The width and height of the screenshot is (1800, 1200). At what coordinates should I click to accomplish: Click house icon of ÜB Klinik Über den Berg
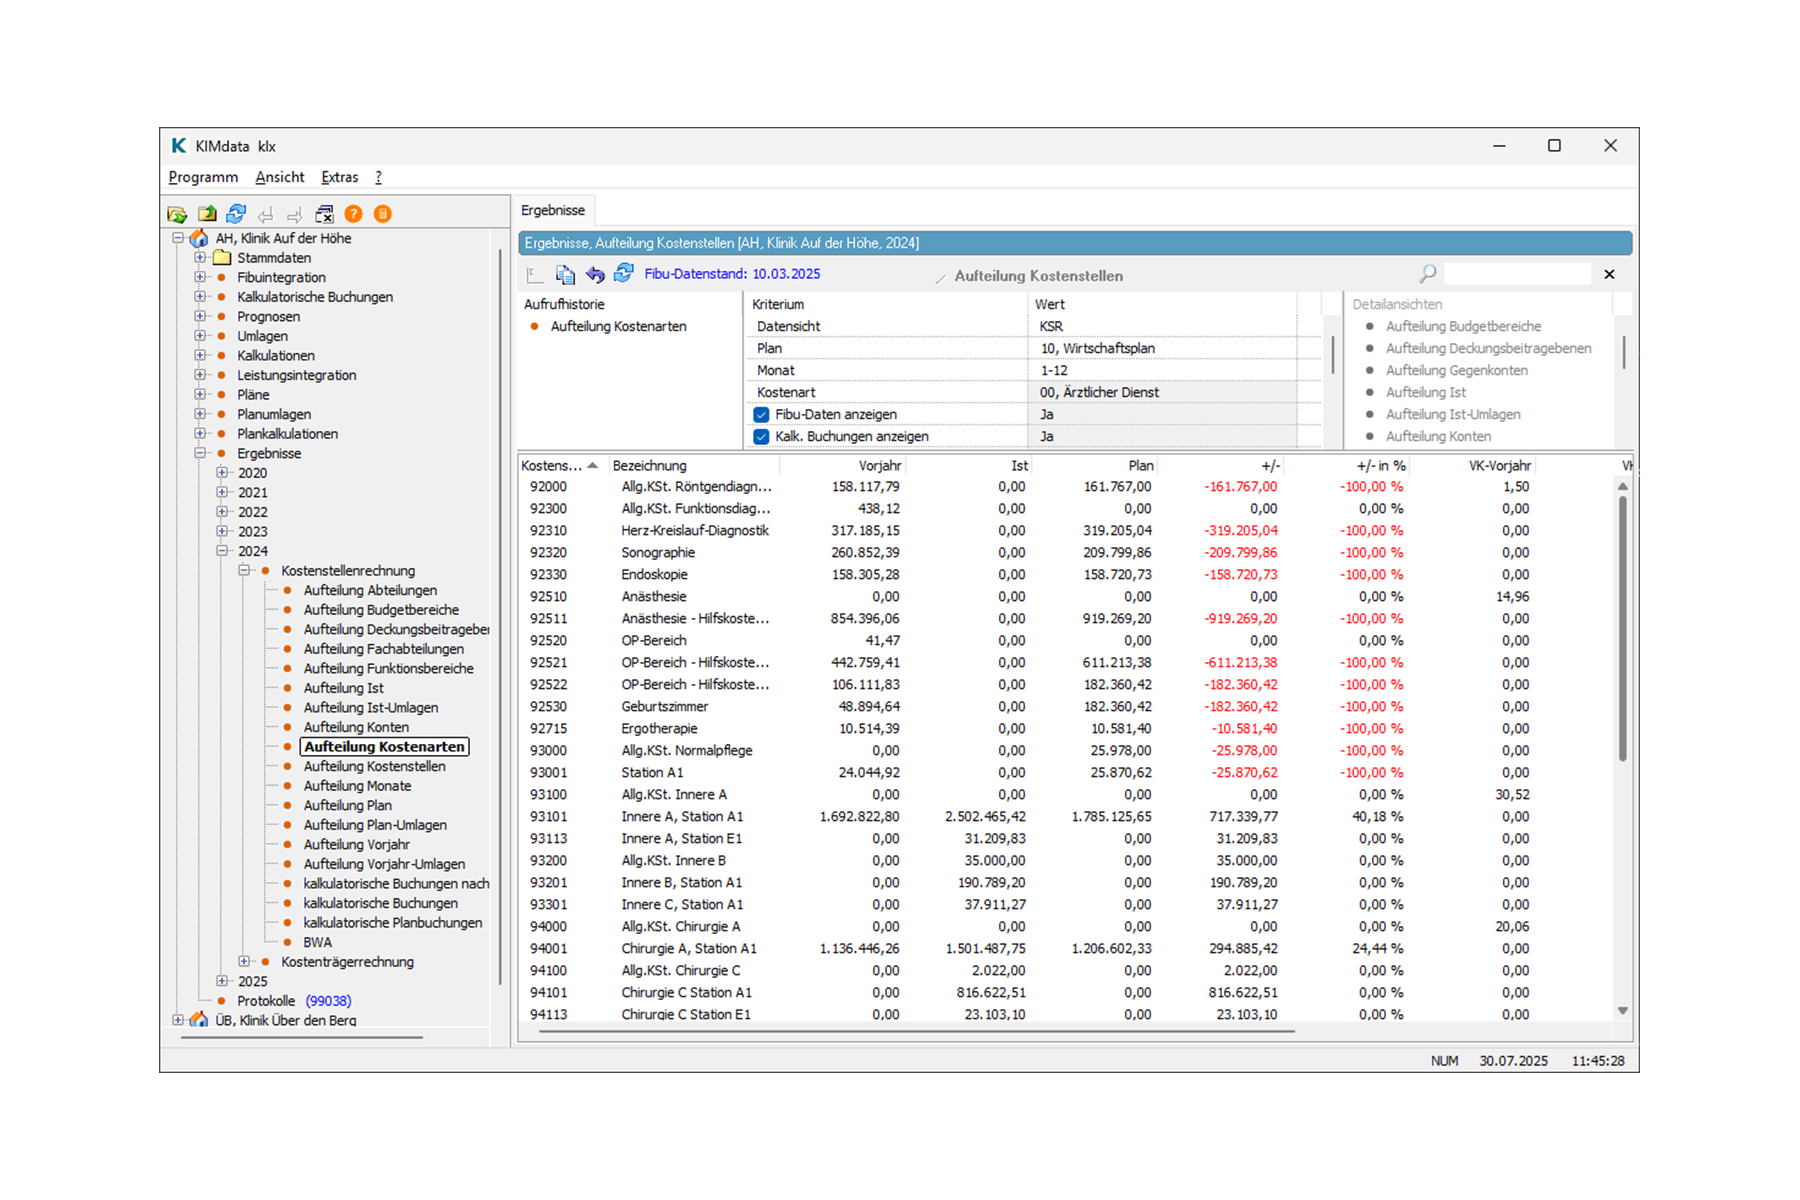tap(199, 1020)
